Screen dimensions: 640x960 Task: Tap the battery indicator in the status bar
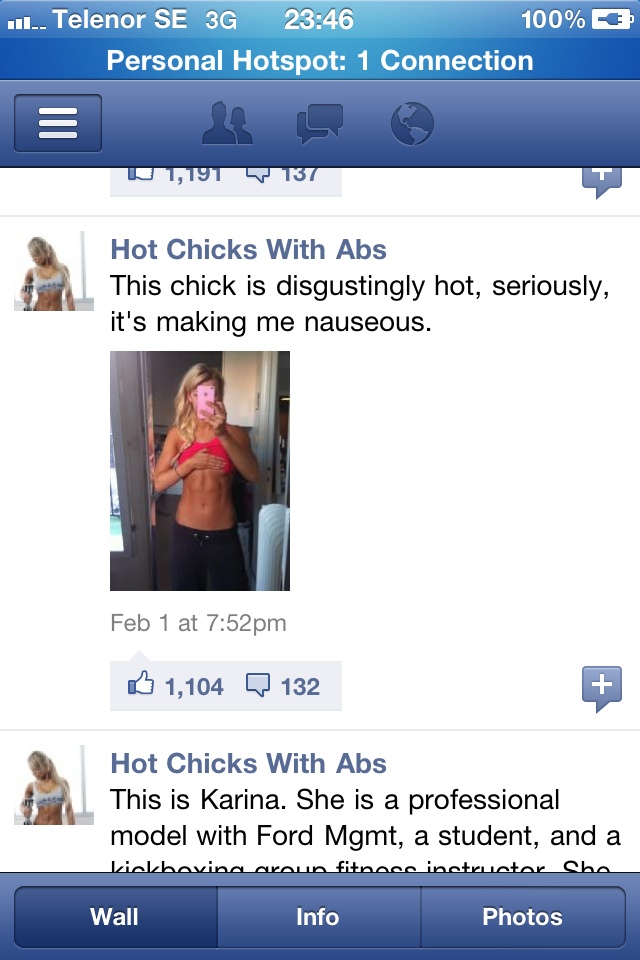612,20
